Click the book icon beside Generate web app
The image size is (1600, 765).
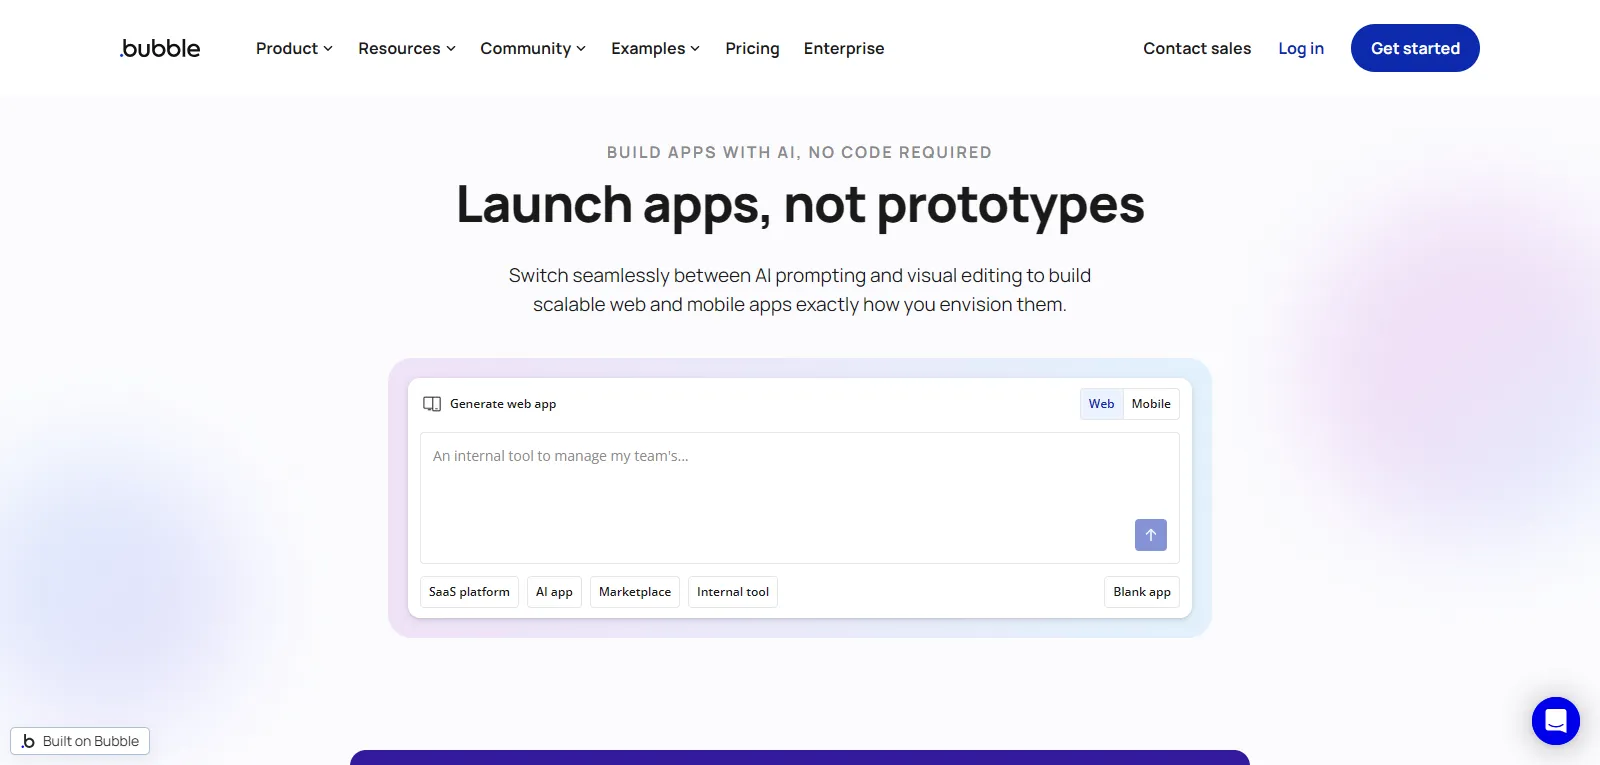pyautogui.click(x=432, y=404)
